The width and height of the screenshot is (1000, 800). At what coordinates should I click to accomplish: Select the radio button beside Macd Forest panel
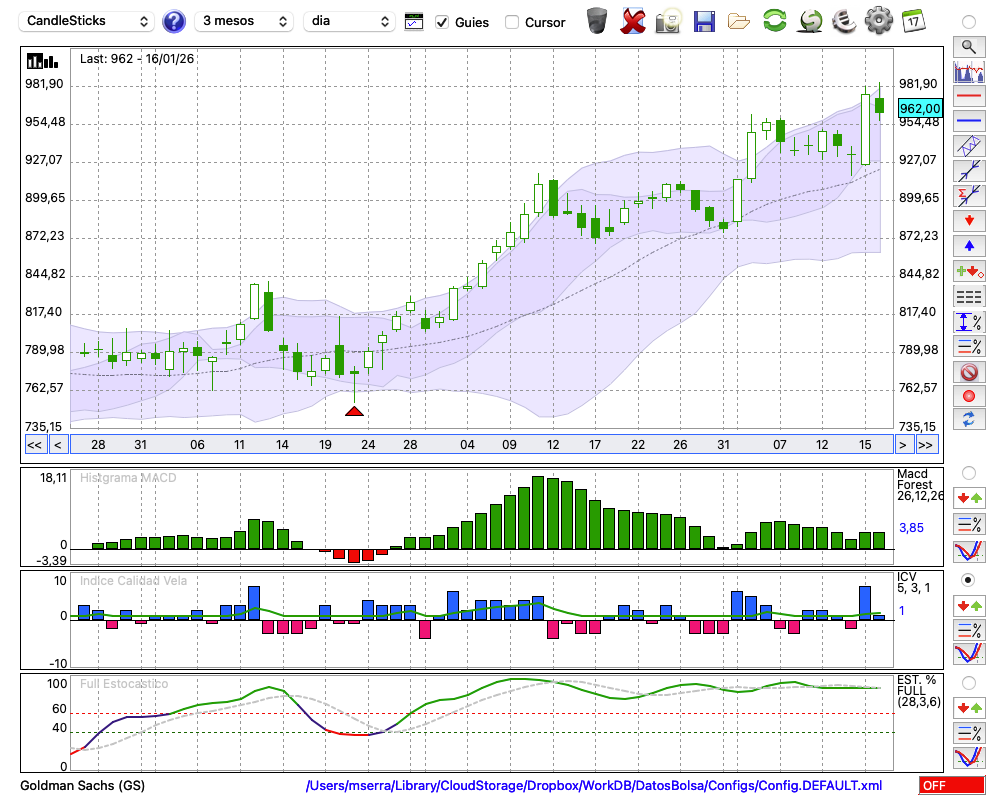click(968, 472)
